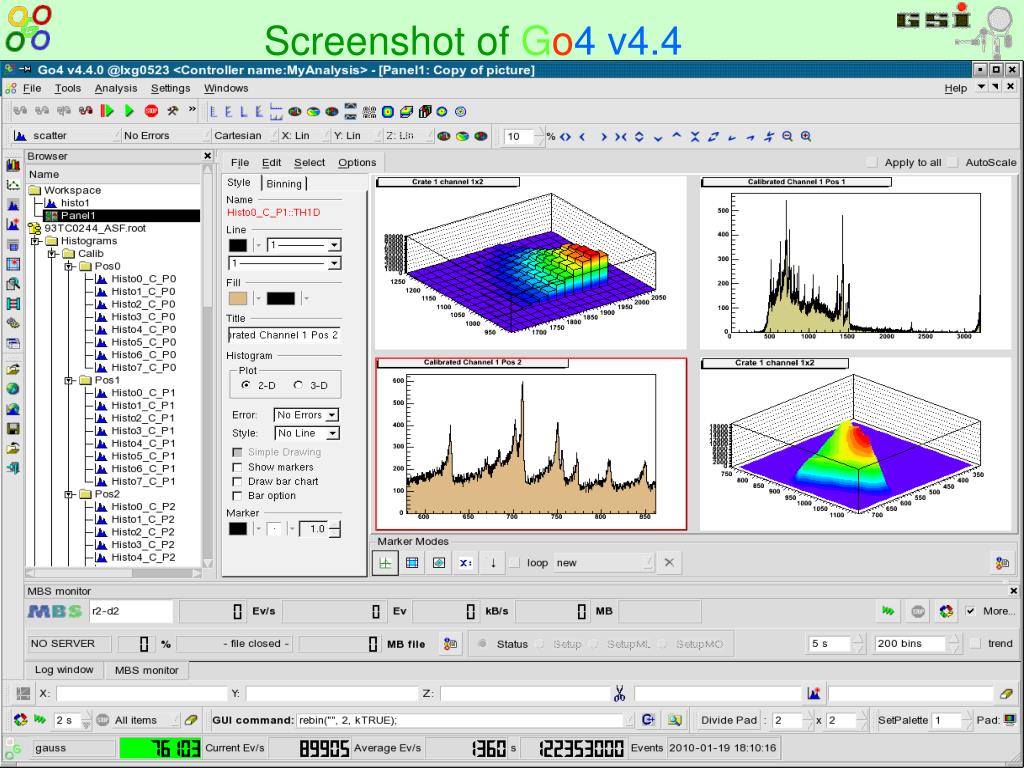Start the analysis with the green play icon
Viewport: 1024px width, 768px height.
pyautogui.click(x=129, y=111)
